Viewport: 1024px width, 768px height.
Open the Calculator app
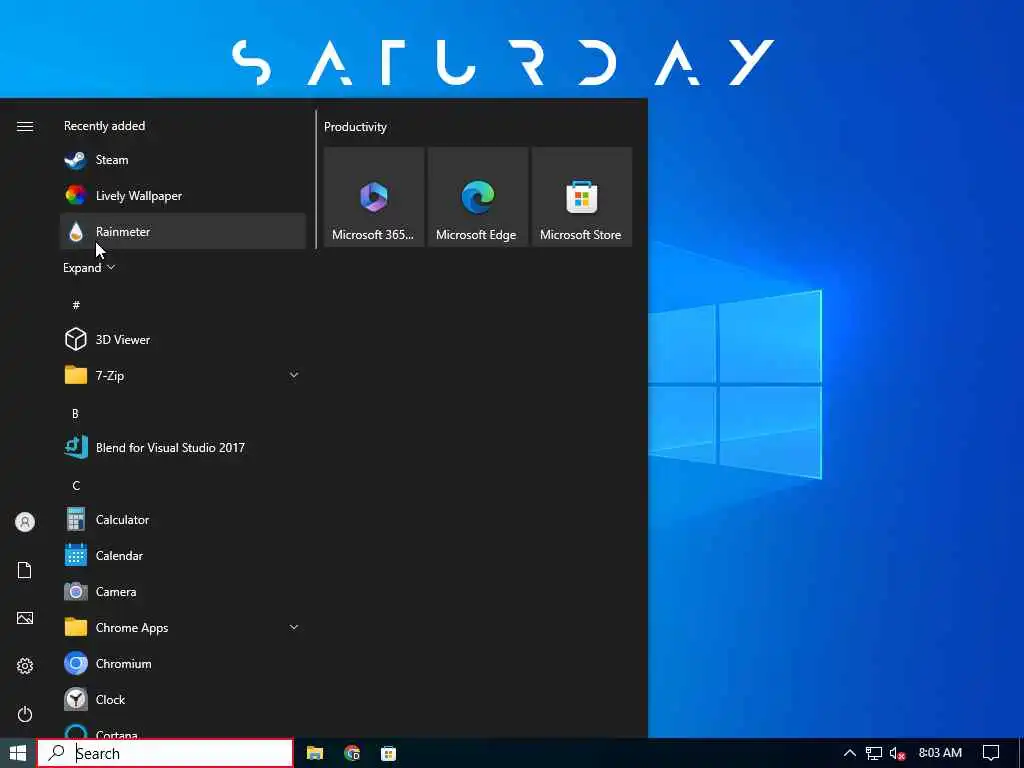click(182, 520)
